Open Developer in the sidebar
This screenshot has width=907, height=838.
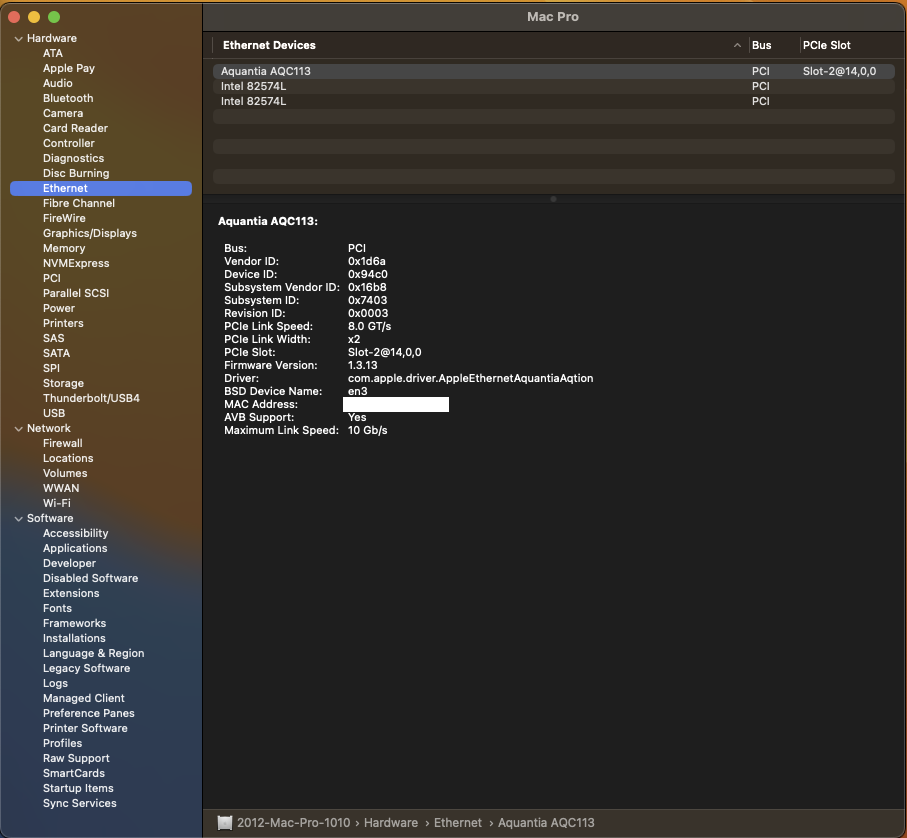69,564
